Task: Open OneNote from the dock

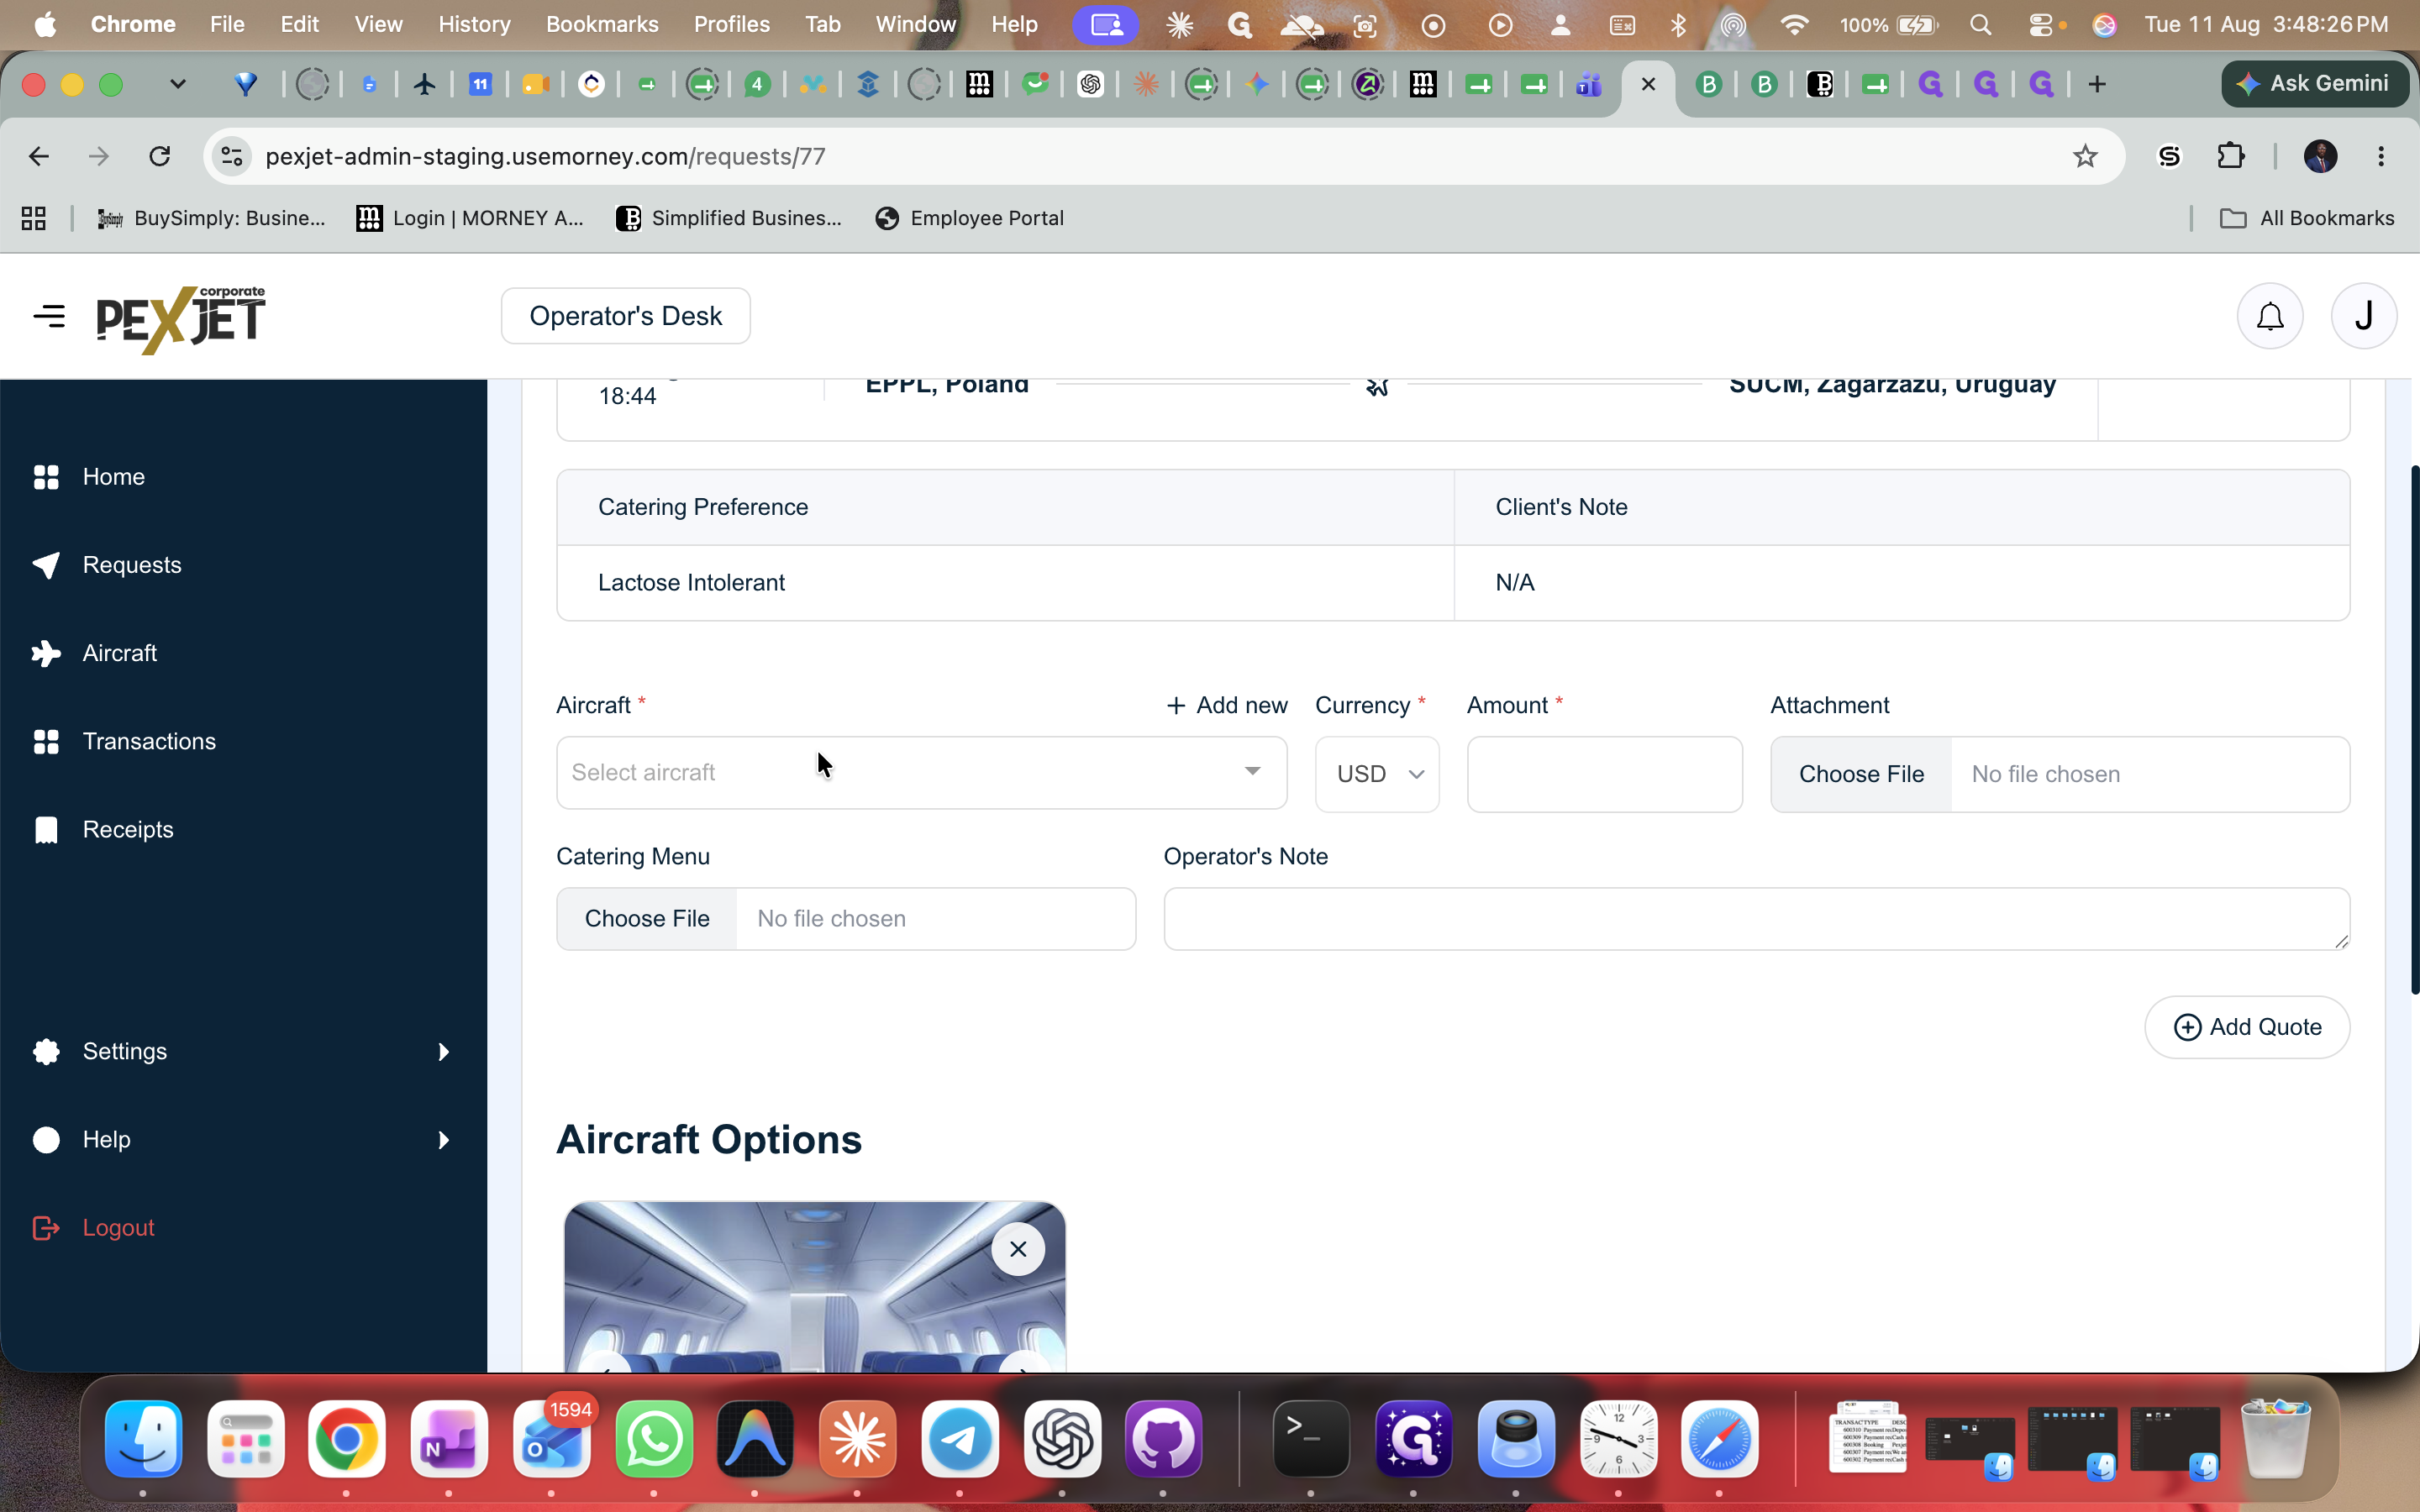Action: [449, 1439]
